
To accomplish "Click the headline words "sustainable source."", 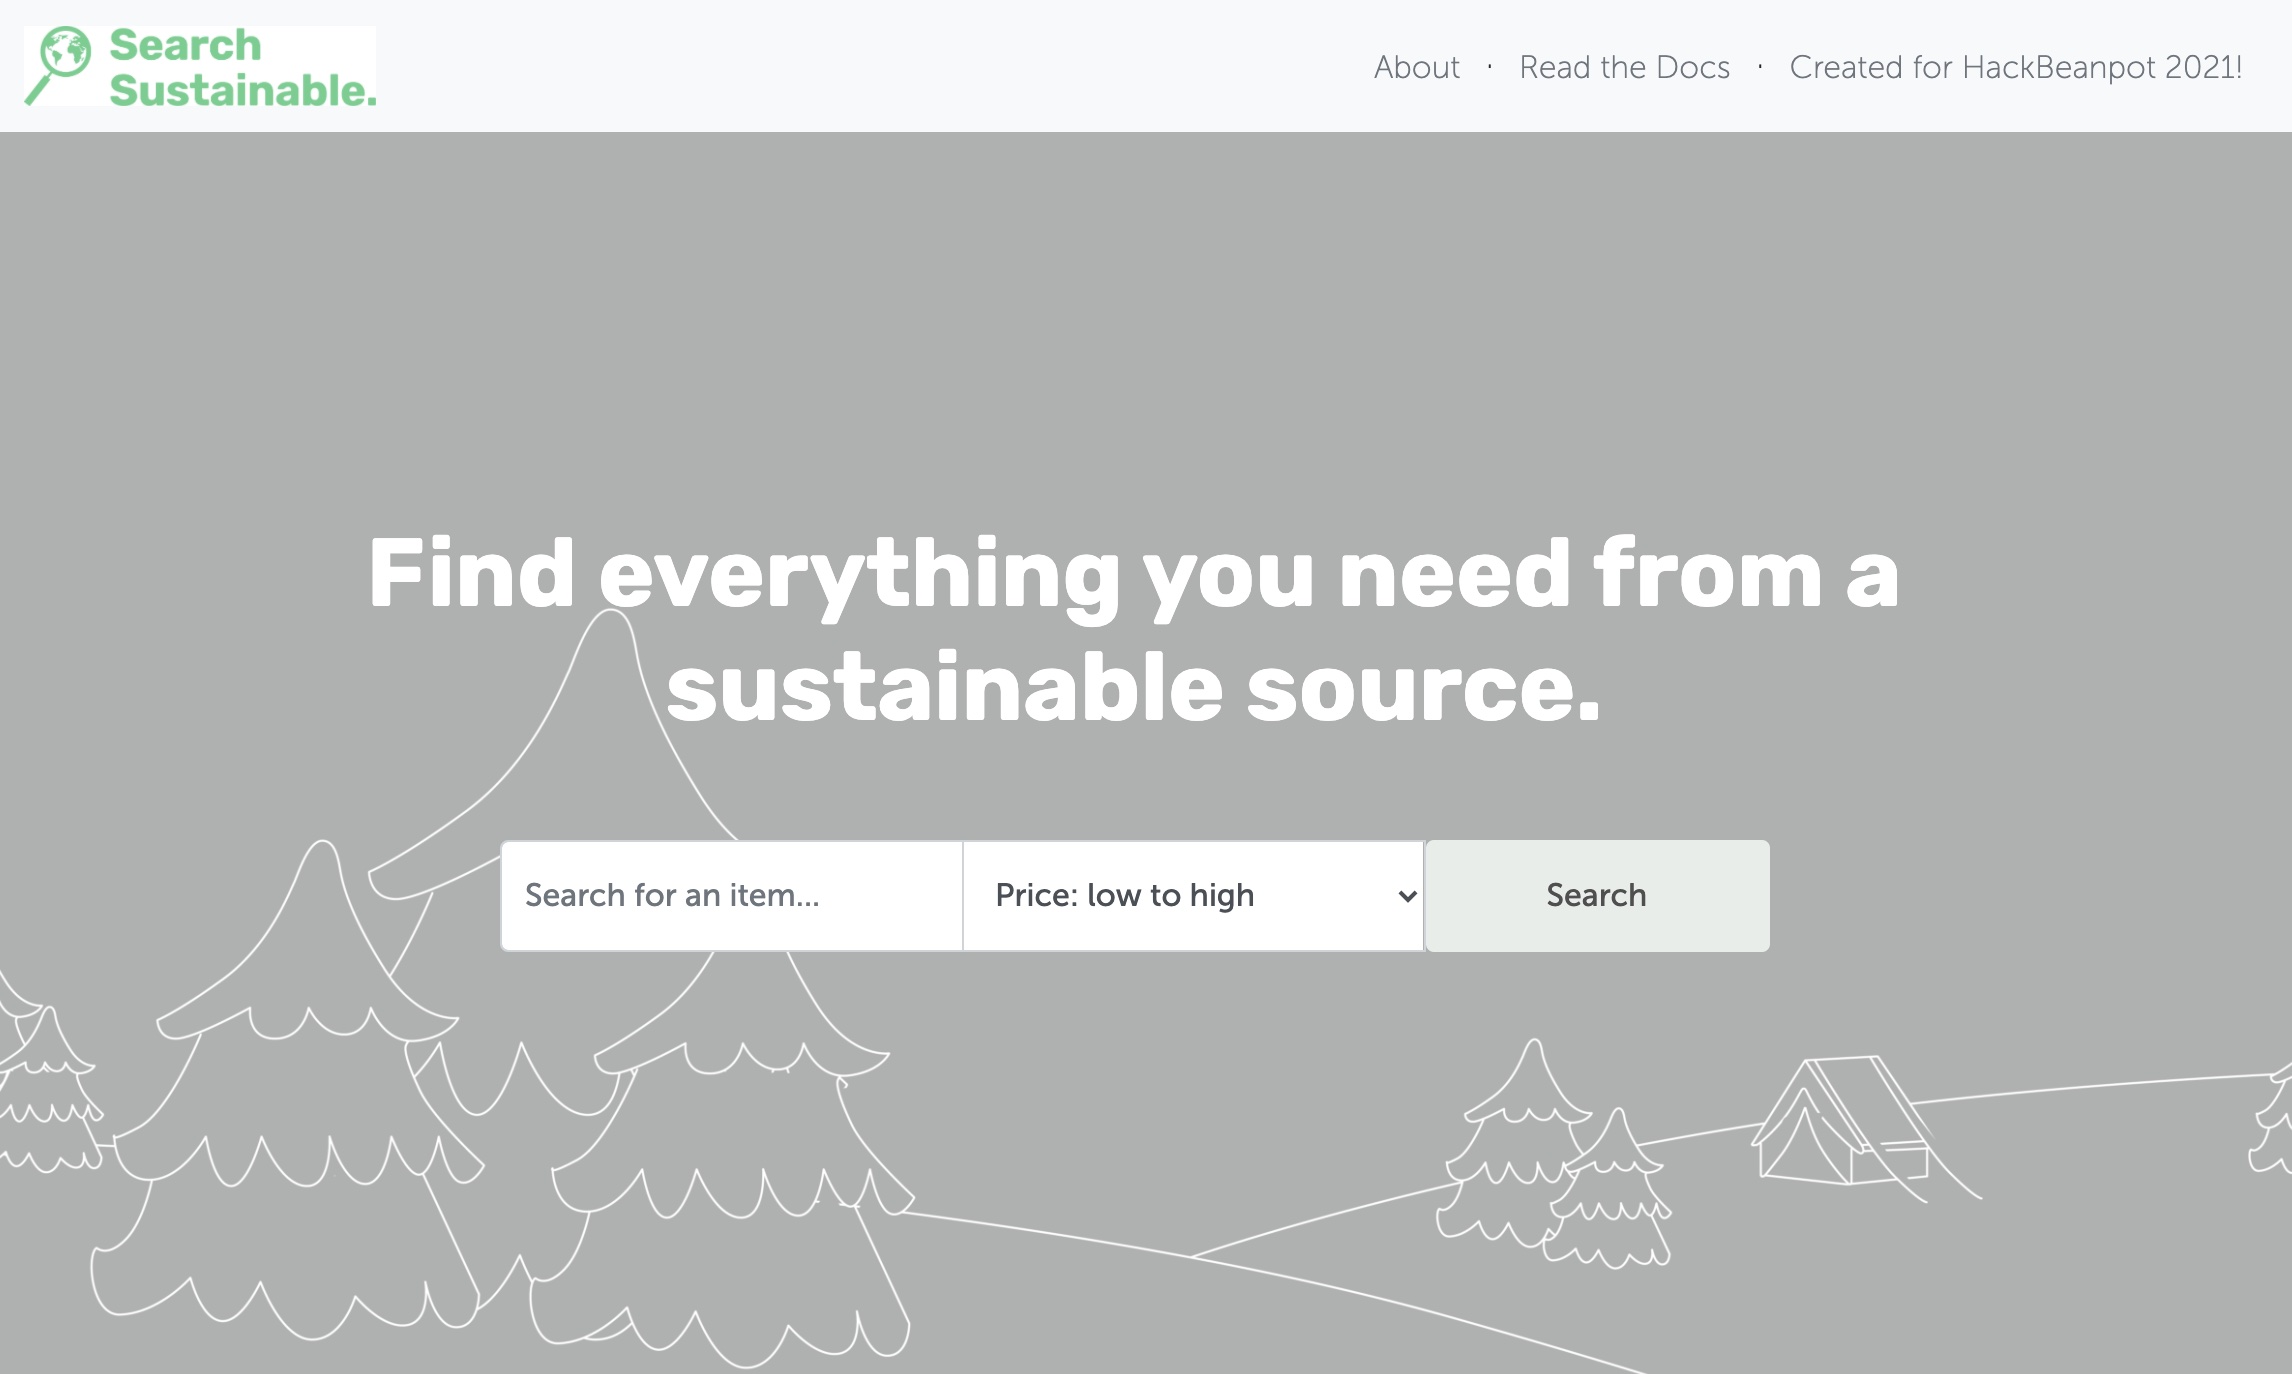I will (x=1132, y=688).
